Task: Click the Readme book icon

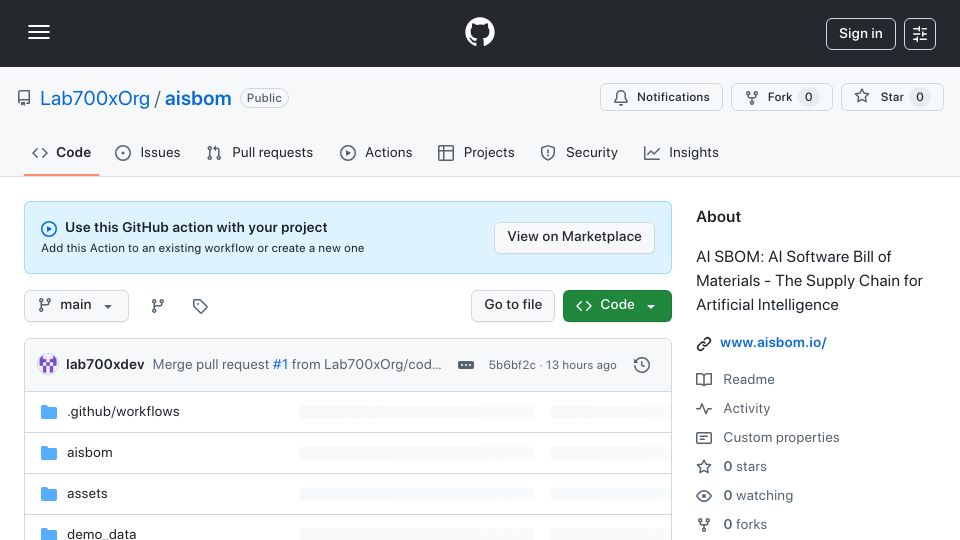Action: click(x=704, y=380)
